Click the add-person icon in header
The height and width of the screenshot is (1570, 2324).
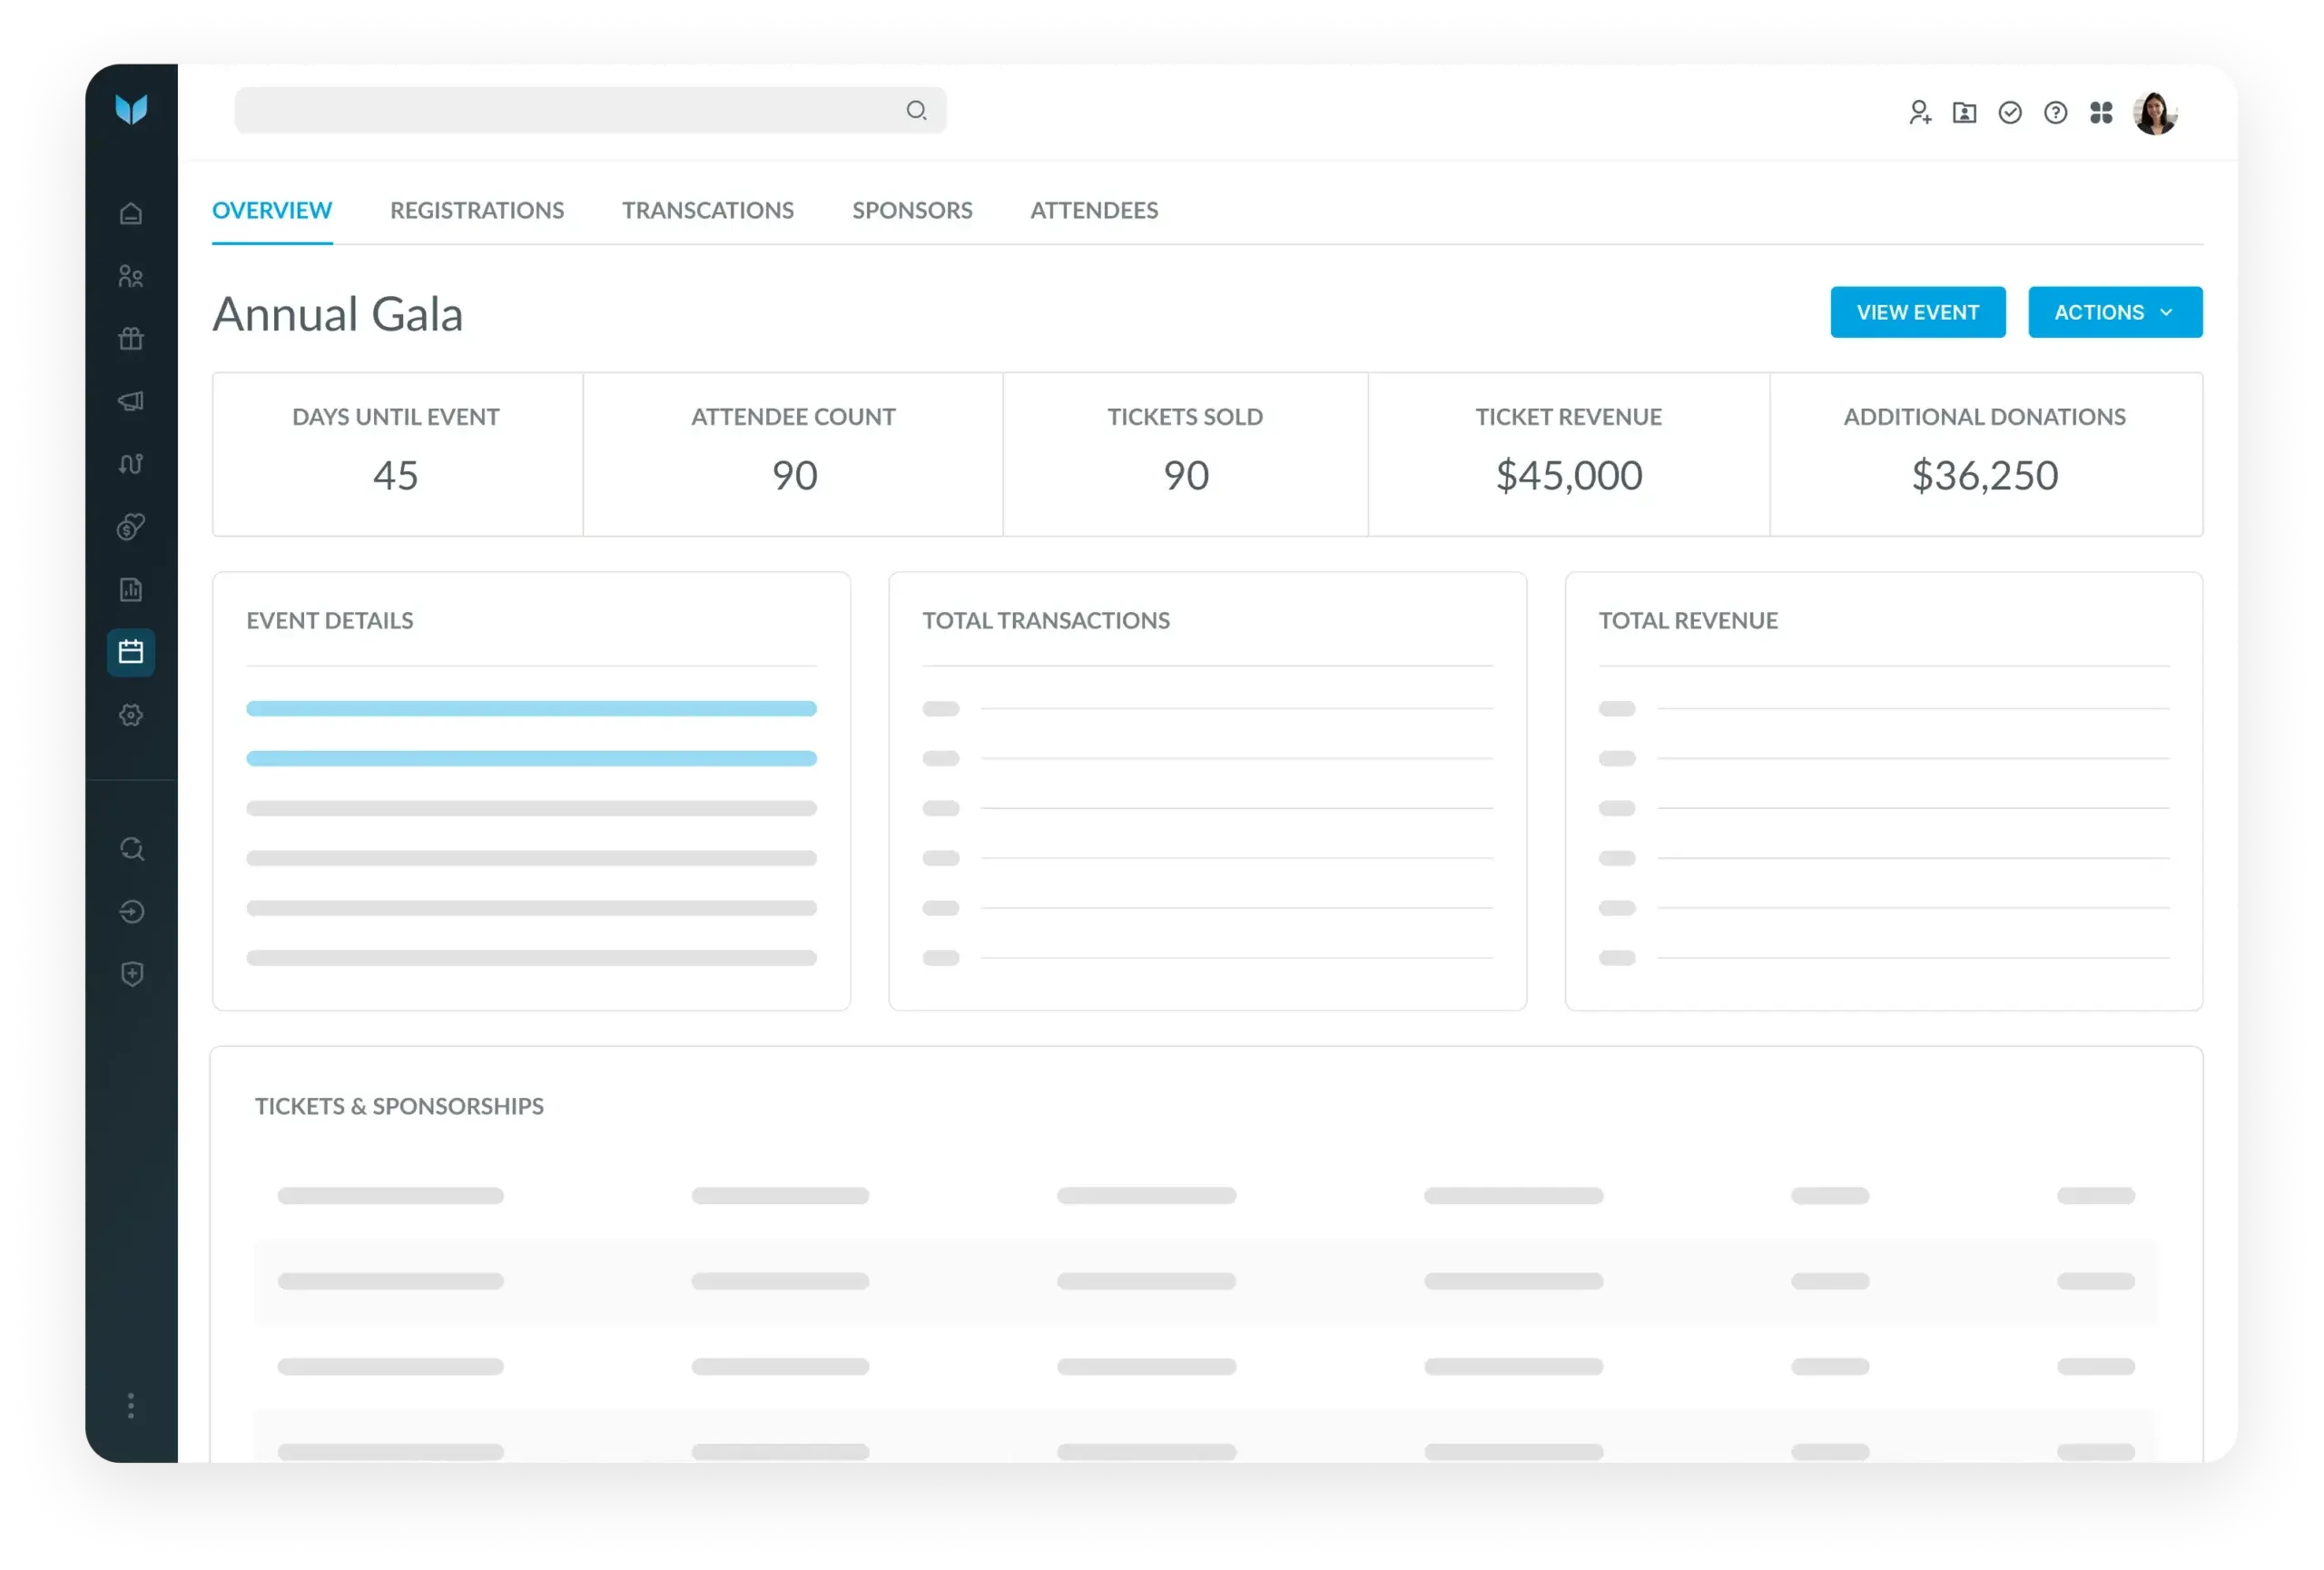click(x=1919, y=112)
